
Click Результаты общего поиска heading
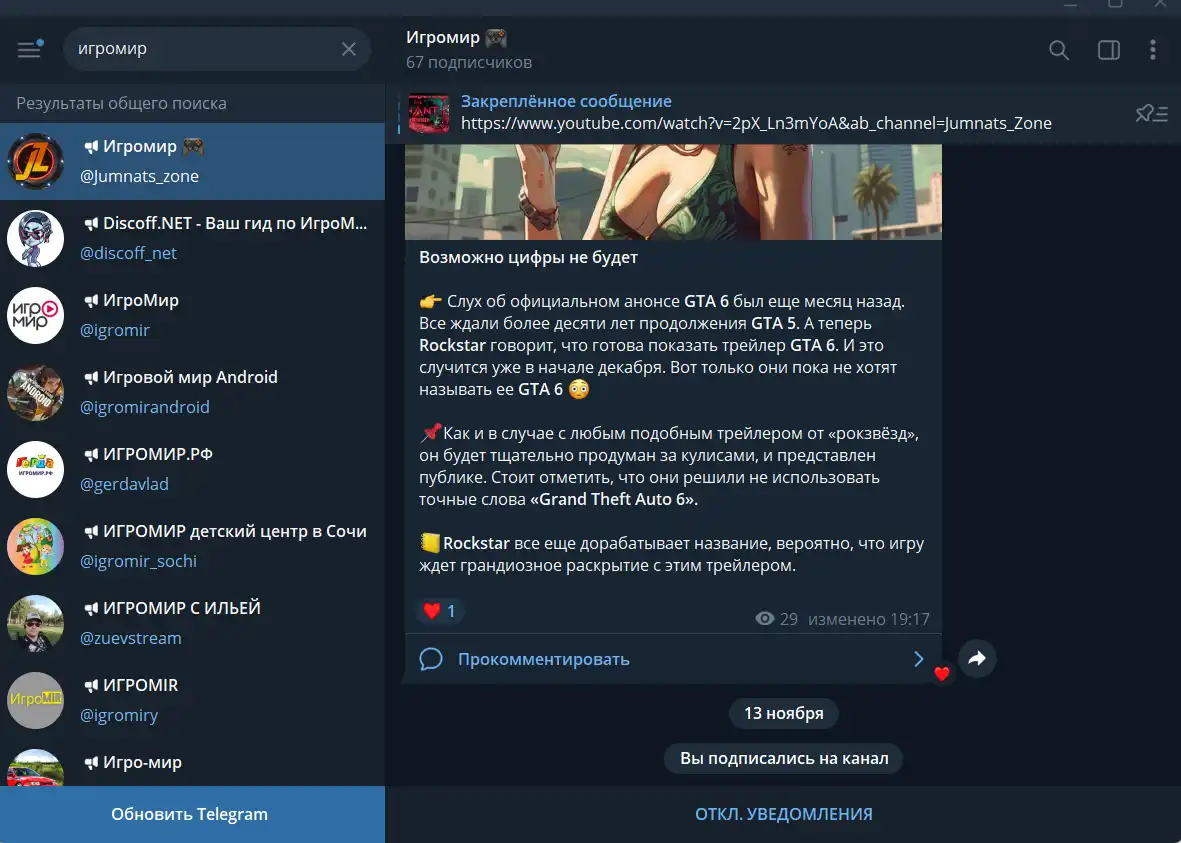point(121,103)
